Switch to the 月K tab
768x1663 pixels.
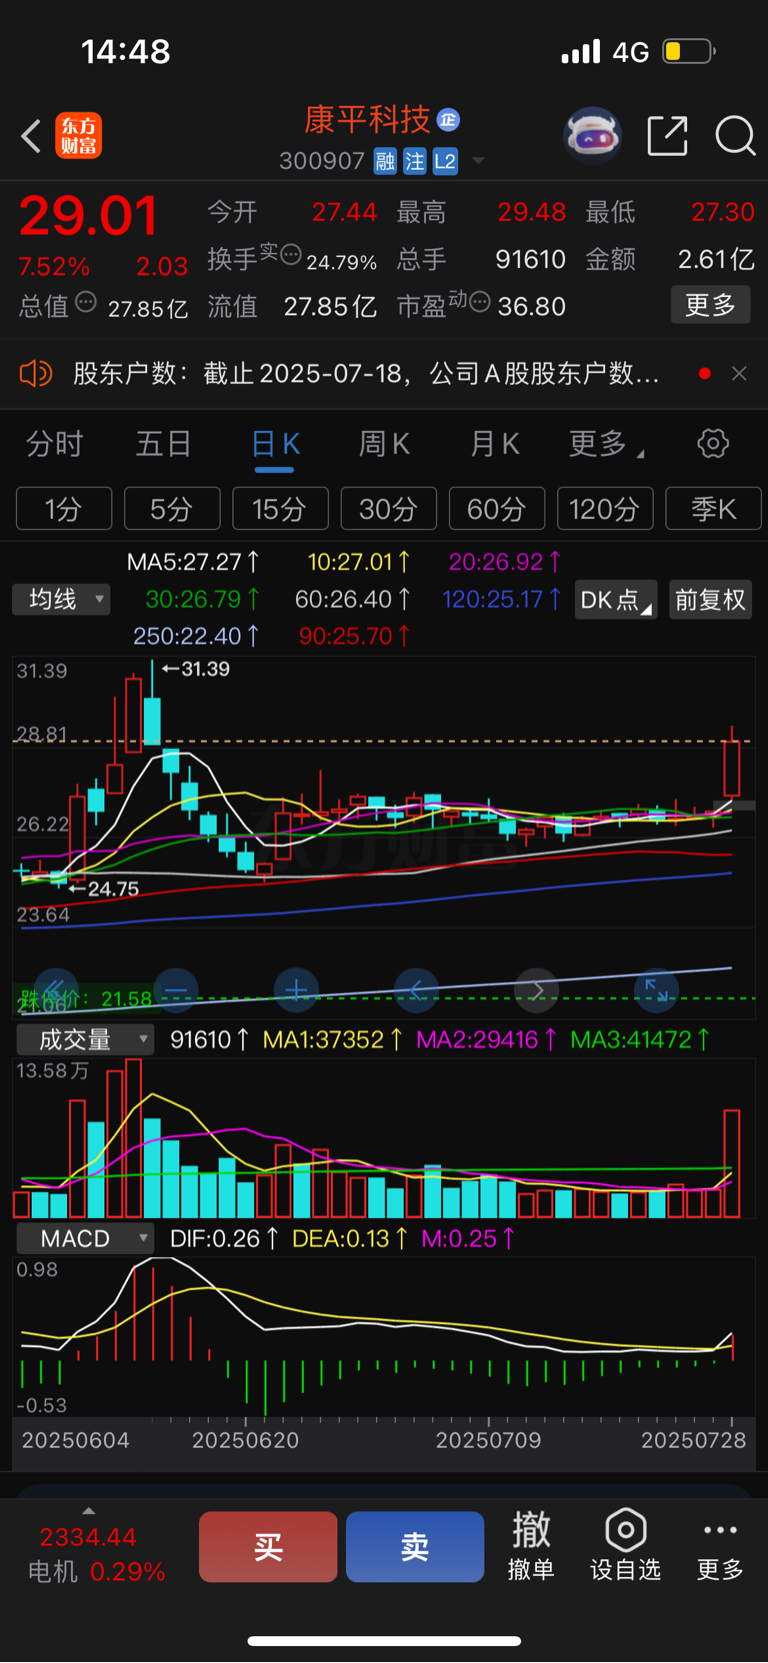click(x=494, y=443)
